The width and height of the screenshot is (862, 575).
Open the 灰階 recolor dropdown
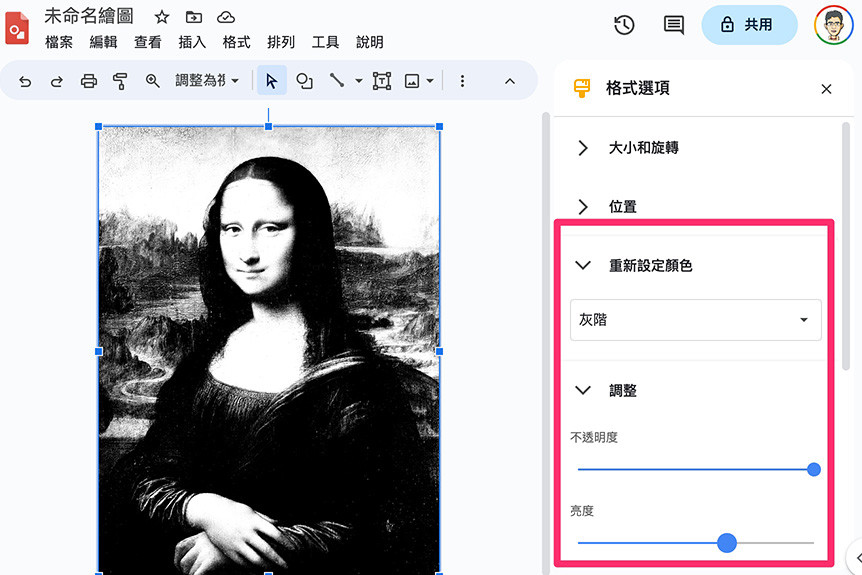click(x=695, y=320)
